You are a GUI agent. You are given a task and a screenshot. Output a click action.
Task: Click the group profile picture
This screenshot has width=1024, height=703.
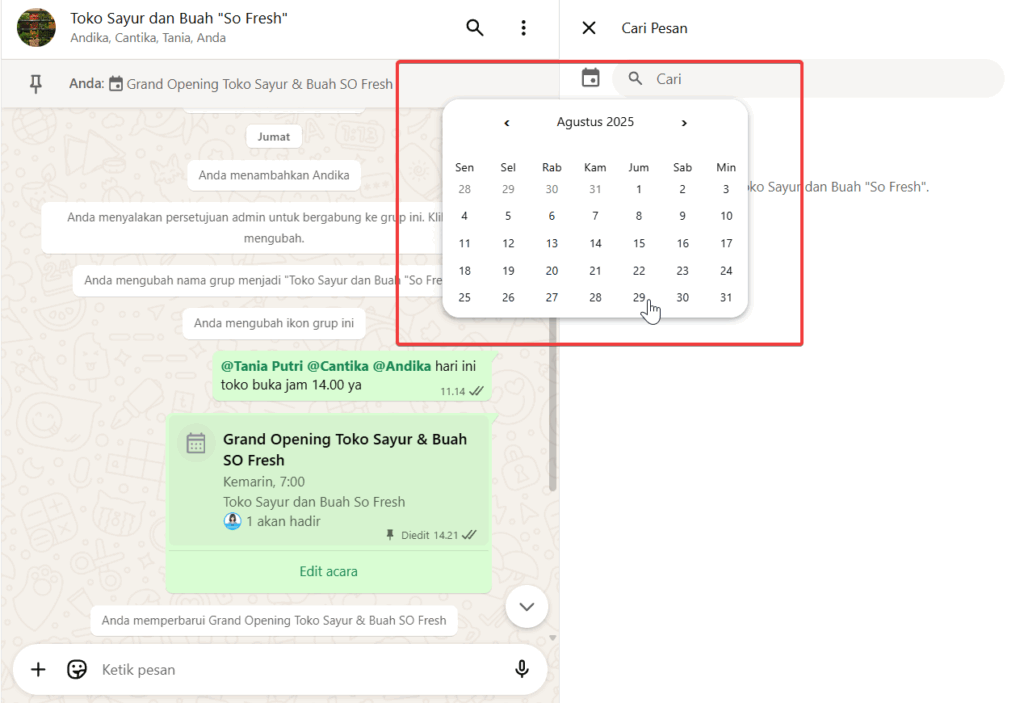click(x=37, y=28)
